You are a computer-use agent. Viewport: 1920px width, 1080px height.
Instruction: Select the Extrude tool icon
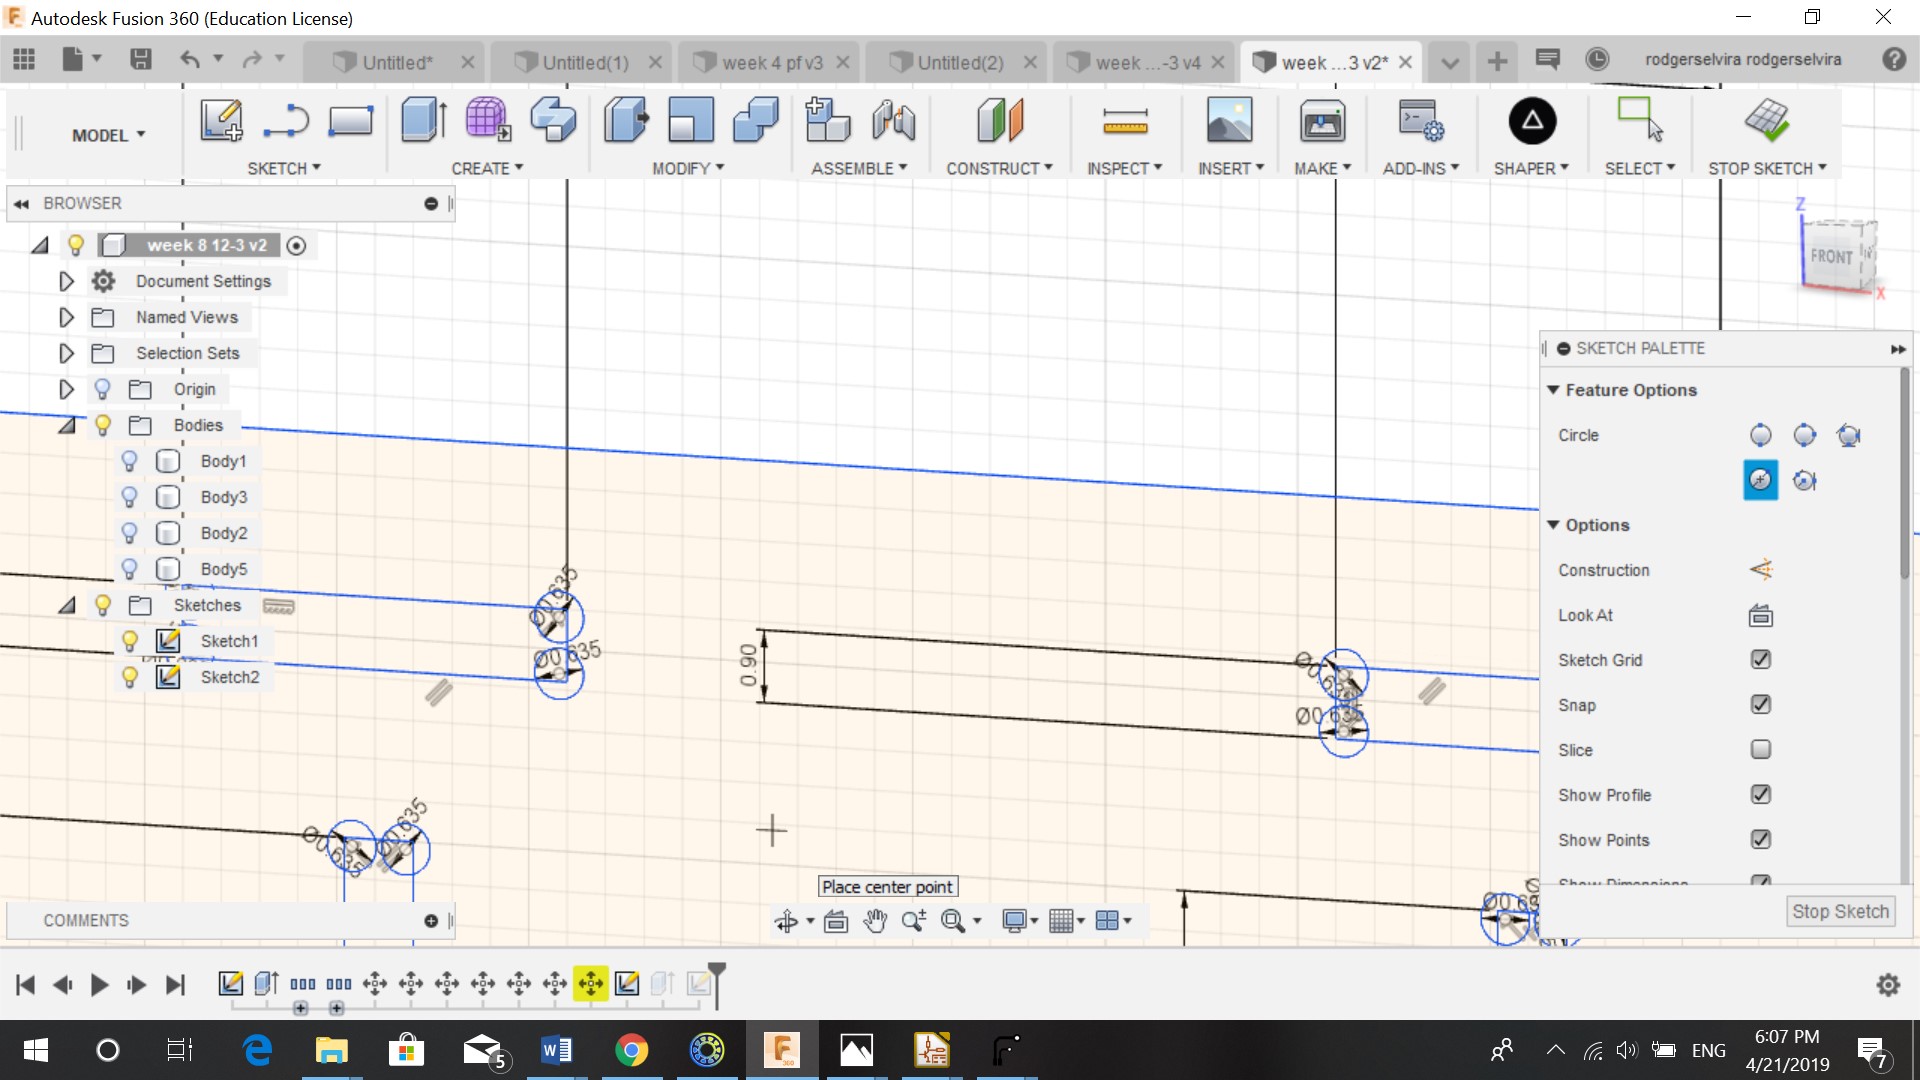pyautogui.click(x=423, y=121)
